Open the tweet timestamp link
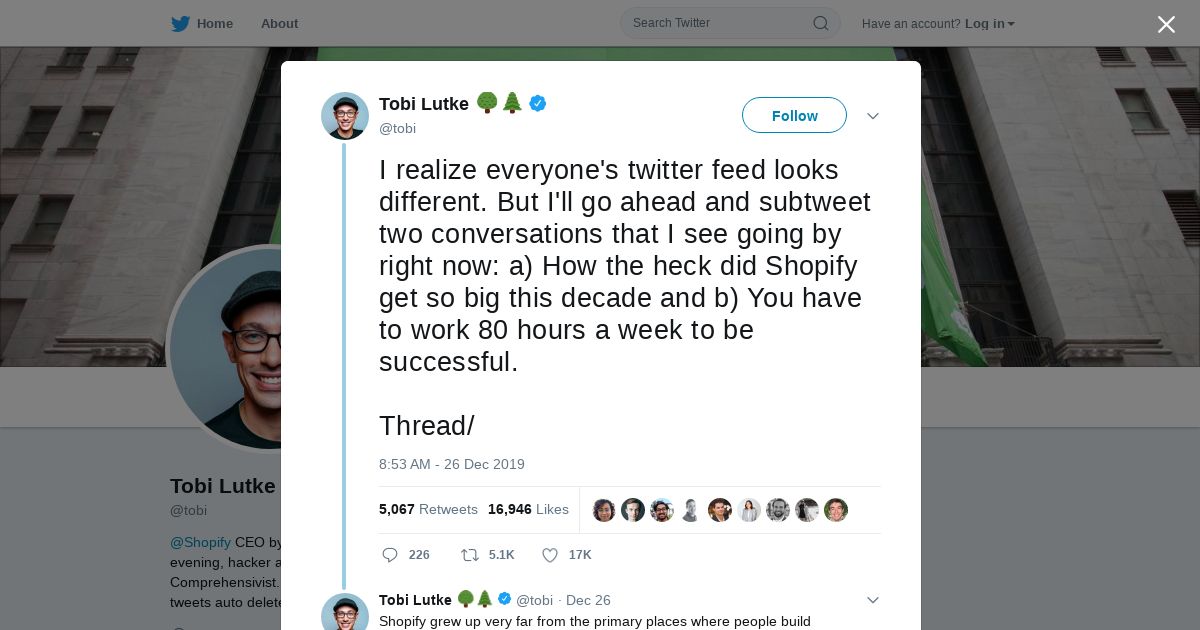 [x=451, y=464]
